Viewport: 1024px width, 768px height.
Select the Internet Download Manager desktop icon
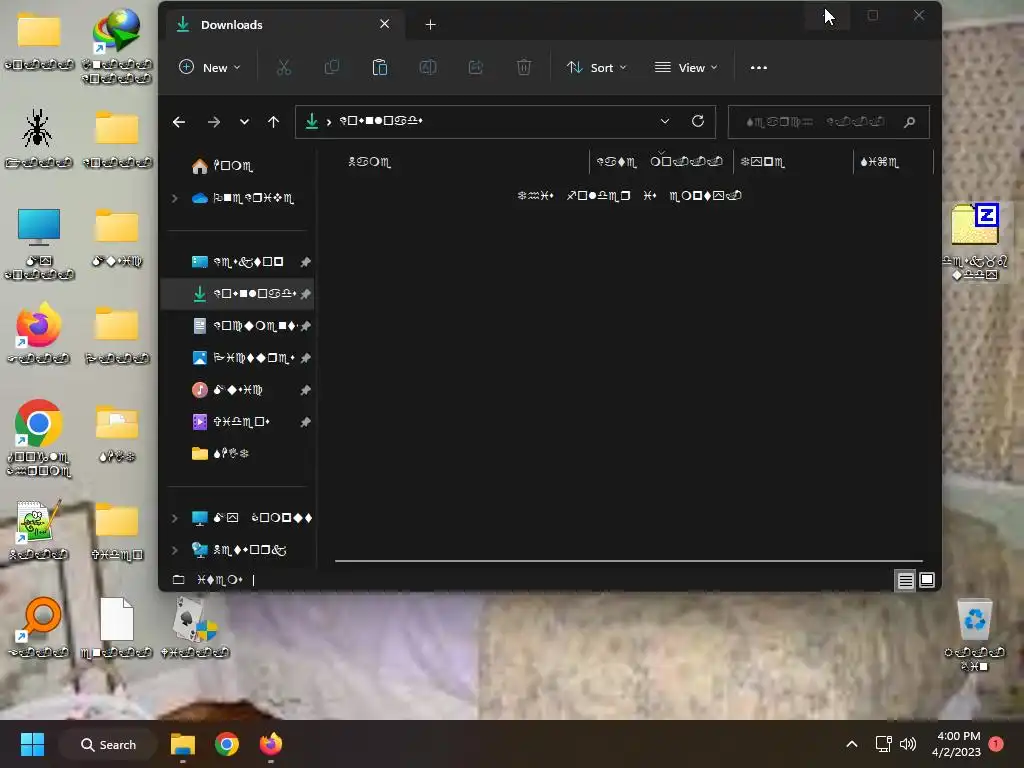[x=117, y=46]
